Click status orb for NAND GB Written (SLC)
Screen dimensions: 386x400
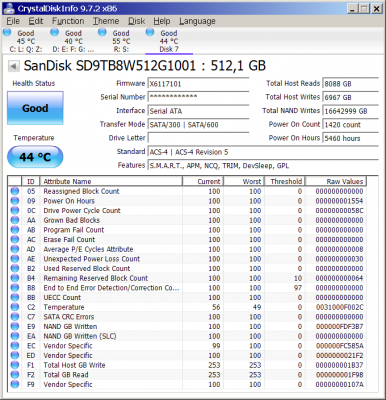(x=15, y=336)
